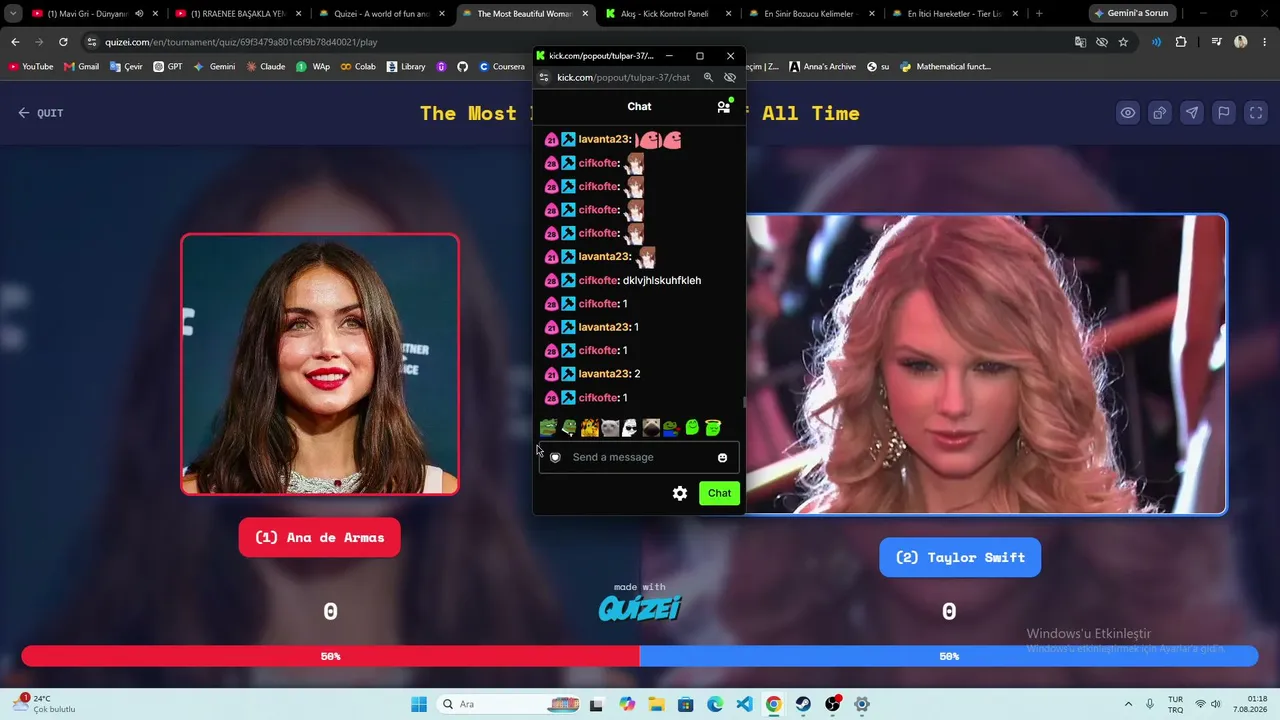This screenshot has width=1280, height=720.
Task: Open the tab search dropdown arrow
Action: click(x=13, y=14)
